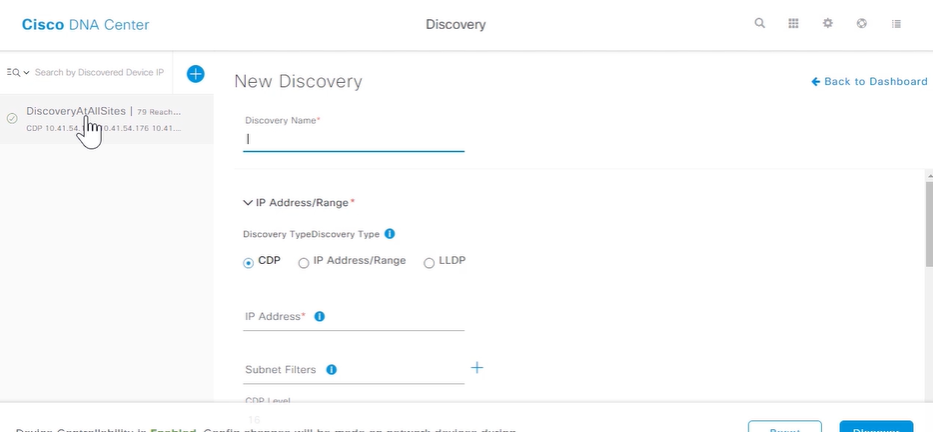Add a subnet filter with the plus icon
The height and width of the screenshot is (432, 933).
pos(477,368)
